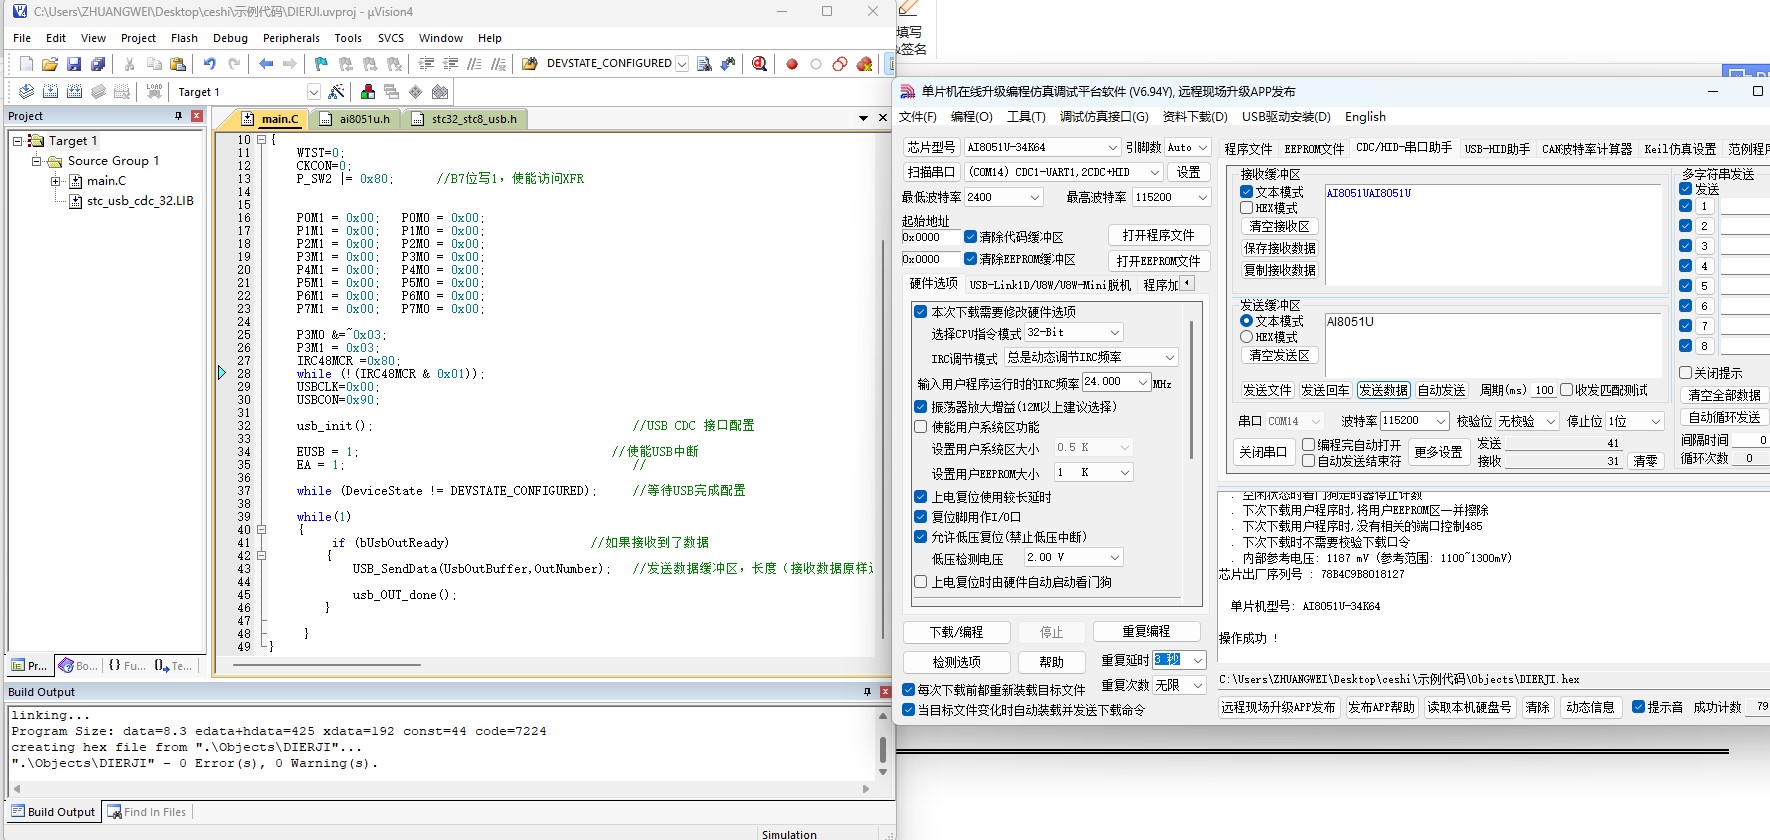Screen dimensions: 1770x840
Task: Click the 检测选项 button
Action: pos(956,662)
